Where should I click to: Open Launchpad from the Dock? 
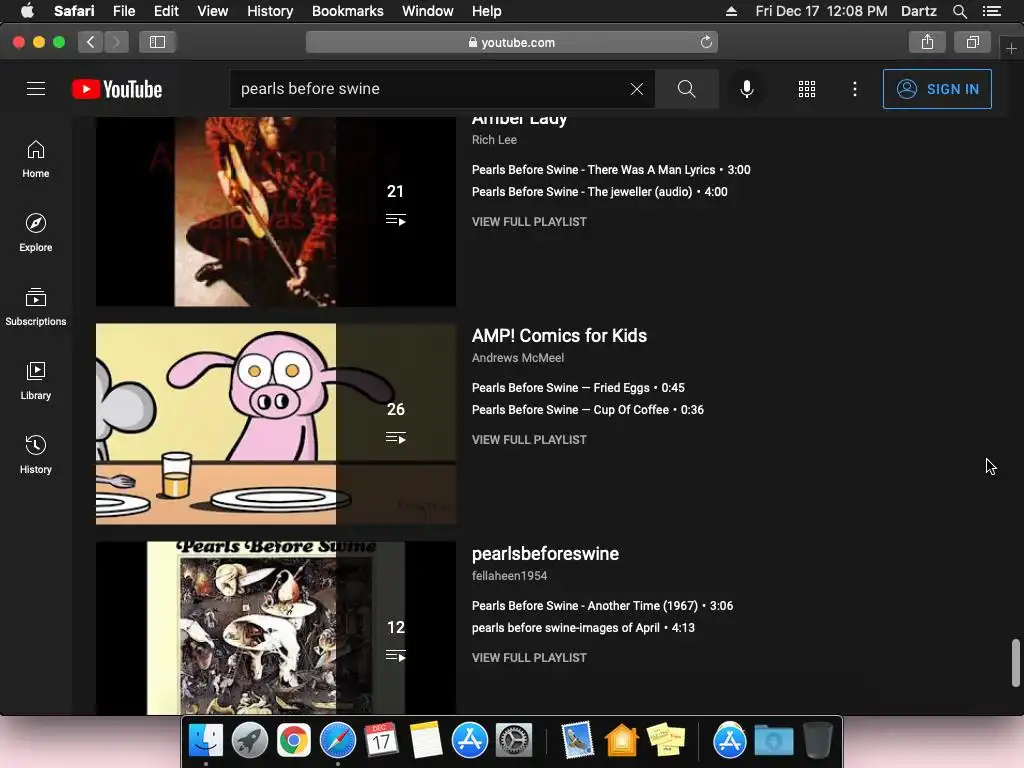pyautogui.click(x=249, y=741)
